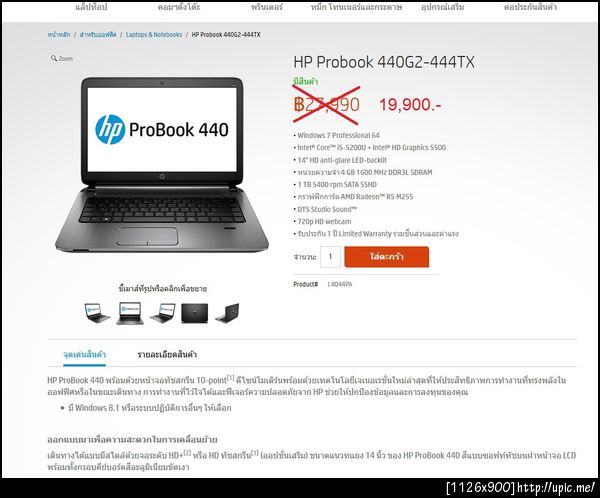Open the อุปกรณ์เสริม navigation menu
The width and height of the screenshot is (600, 498).
click(443, 7)
